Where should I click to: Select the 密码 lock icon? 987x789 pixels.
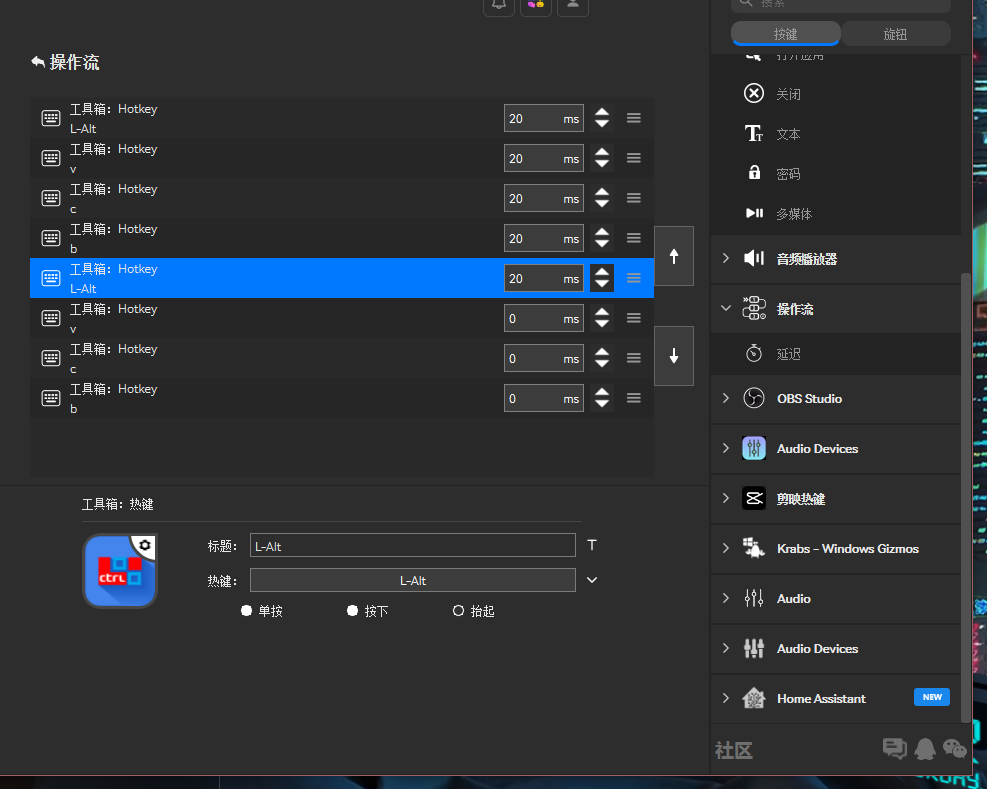[754, 174]
